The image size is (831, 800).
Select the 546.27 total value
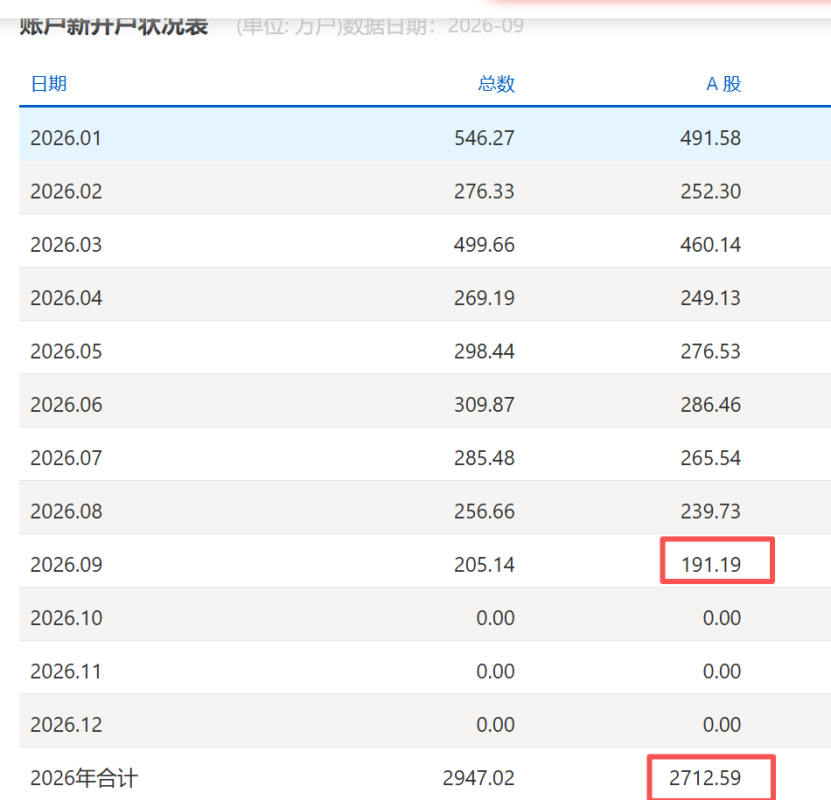pyautogui.click(x=484, y=138)
